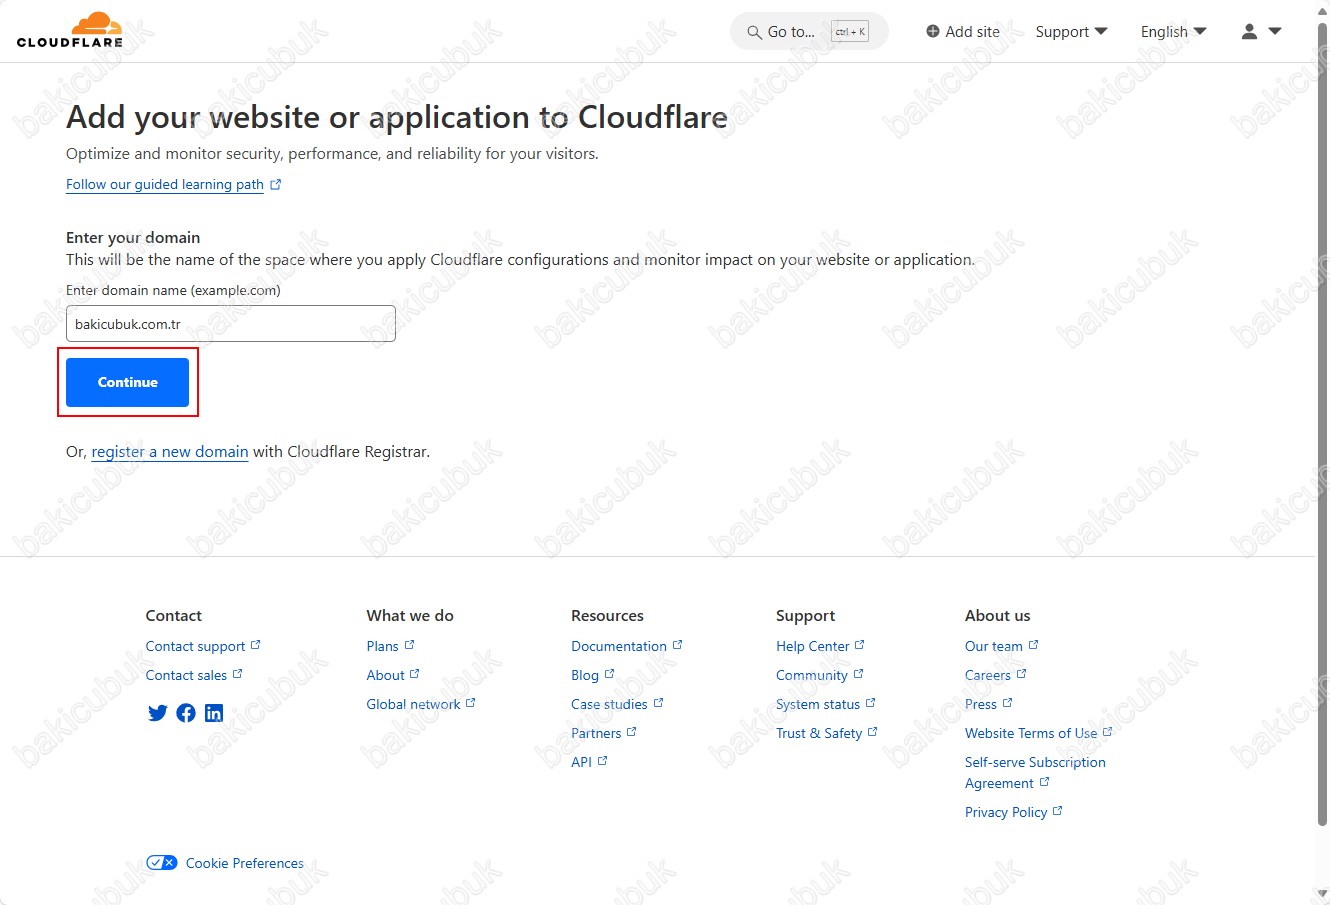Open the Community footer link
This screenshot has height=905, width=1330.
tap(811, 675)
